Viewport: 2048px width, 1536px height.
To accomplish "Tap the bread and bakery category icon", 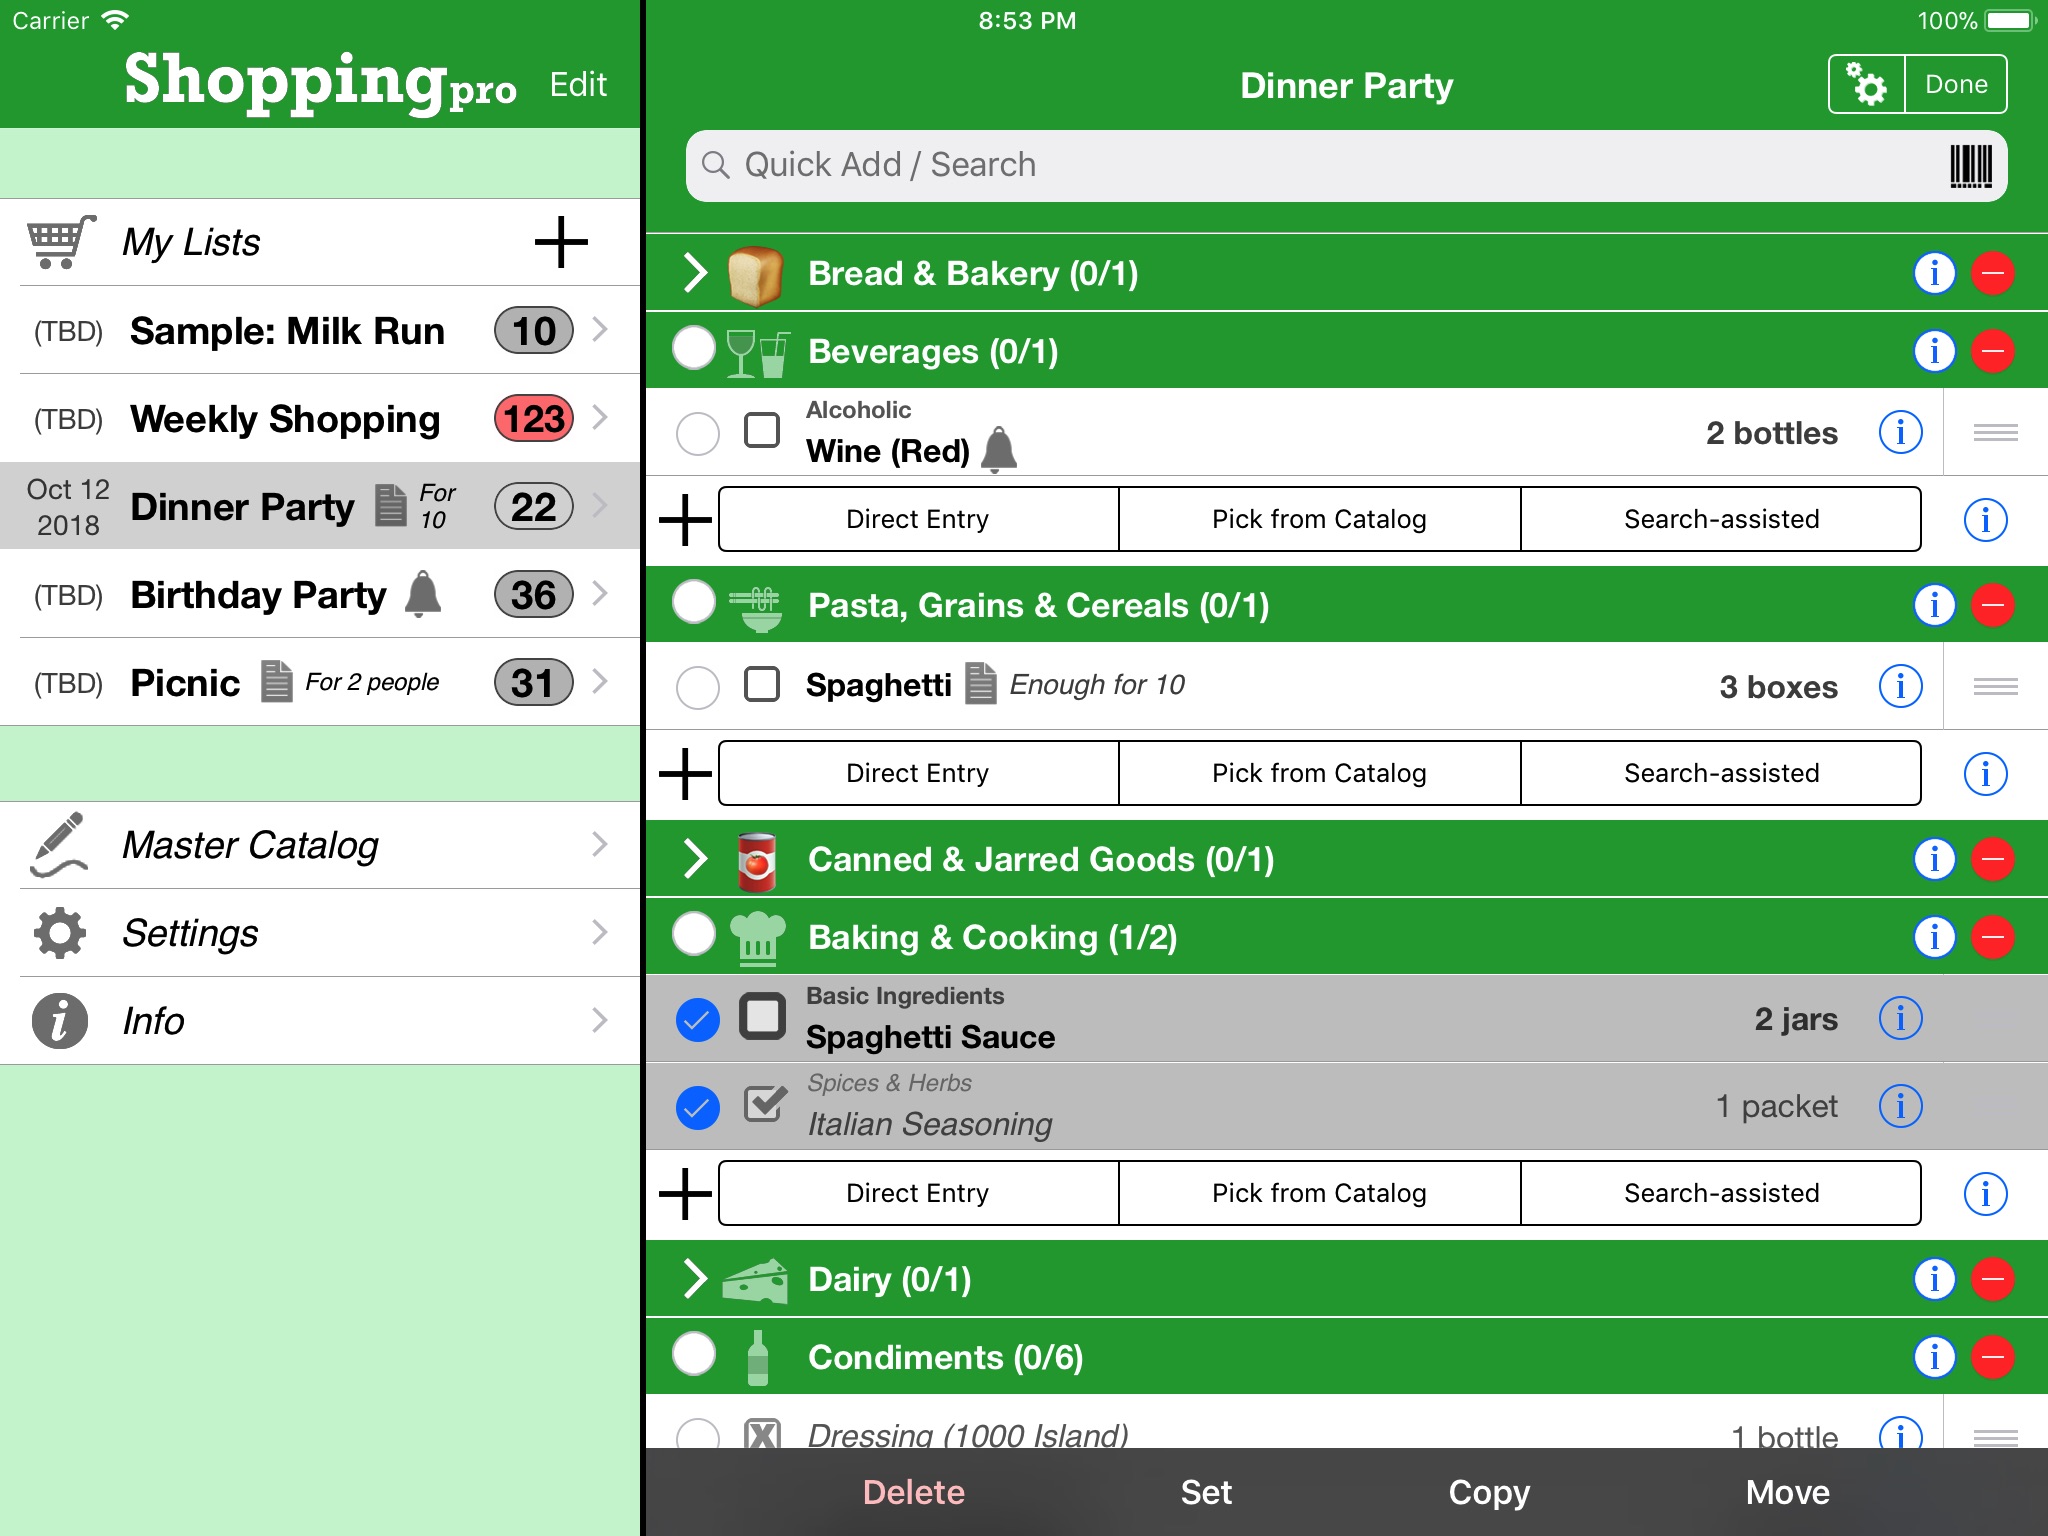I will pos(753,273).
